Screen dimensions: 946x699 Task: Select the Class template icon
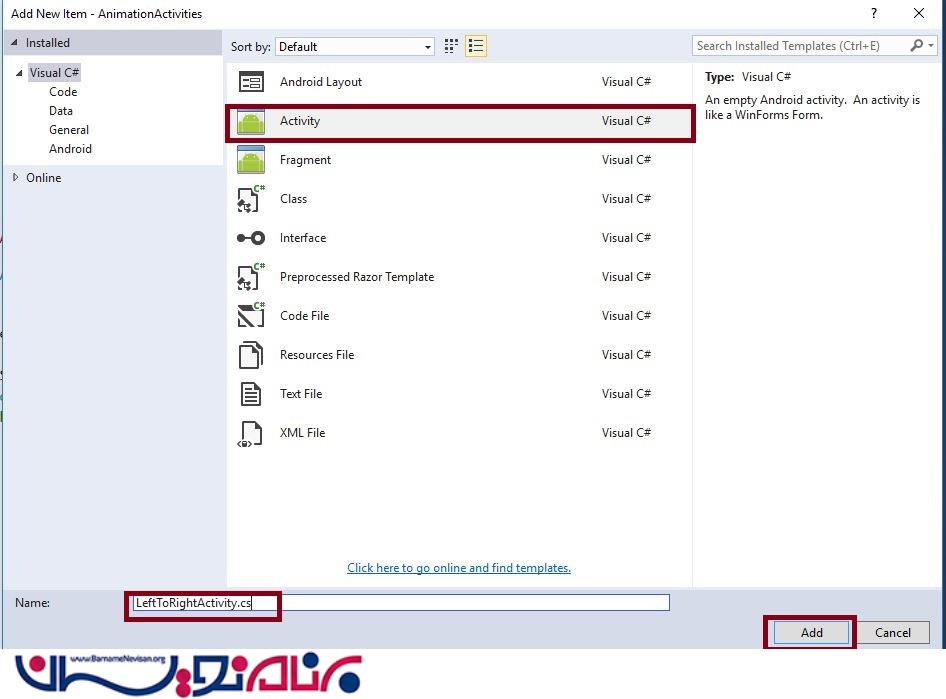tap(251, 199)
